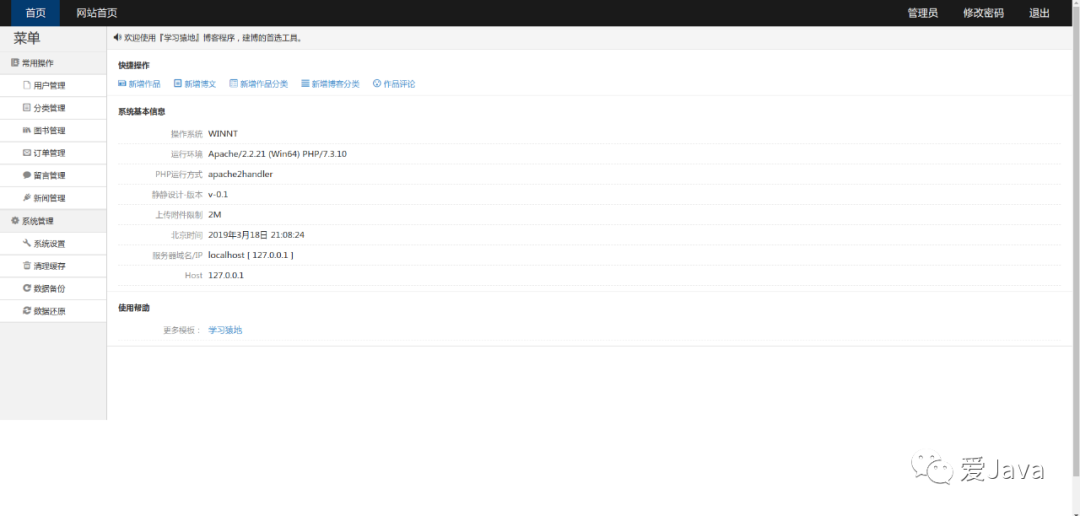Viewport: 1080px width, 516px height.
Task: Click the 更多模板 label
Action: tap(183, 330)
